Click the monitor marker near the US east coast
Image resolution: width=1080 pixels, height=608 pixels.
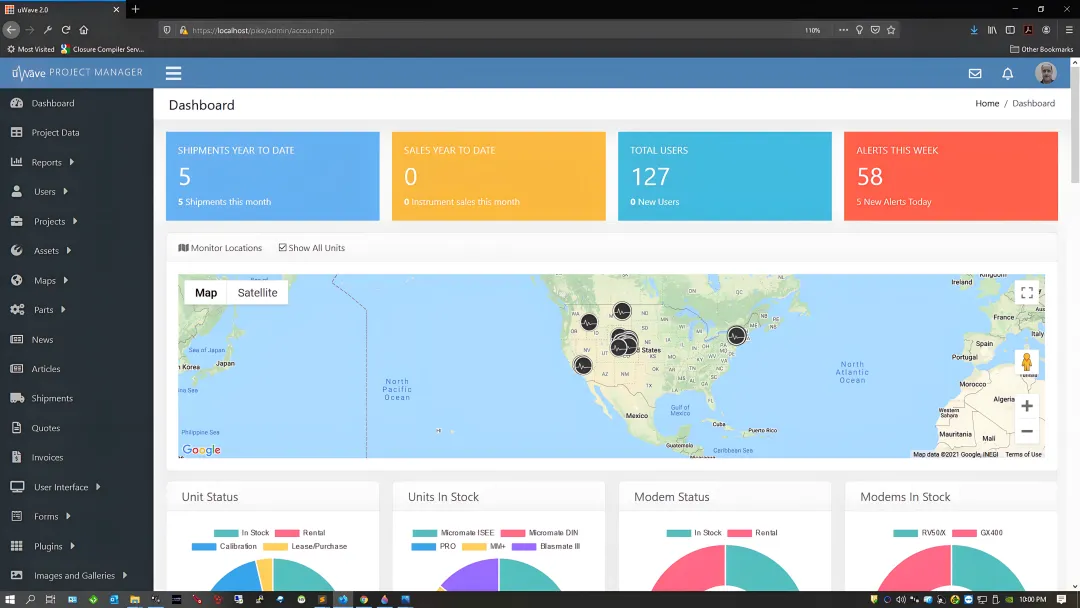(x=736, y=335)
